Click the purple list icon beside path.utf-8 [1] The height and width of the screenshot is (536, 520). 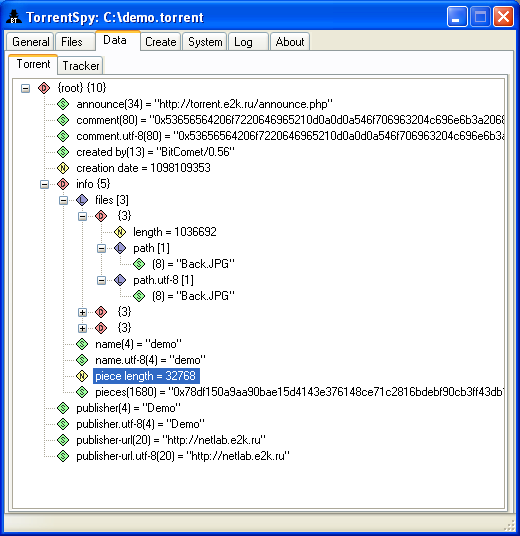pyautogui.click(x=120, y=280)
